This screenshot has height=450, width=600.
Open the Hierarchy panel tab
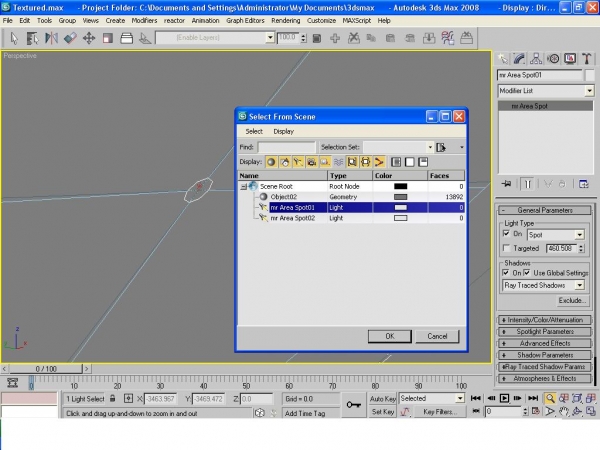pyautogui.click(x=536, y=59)
